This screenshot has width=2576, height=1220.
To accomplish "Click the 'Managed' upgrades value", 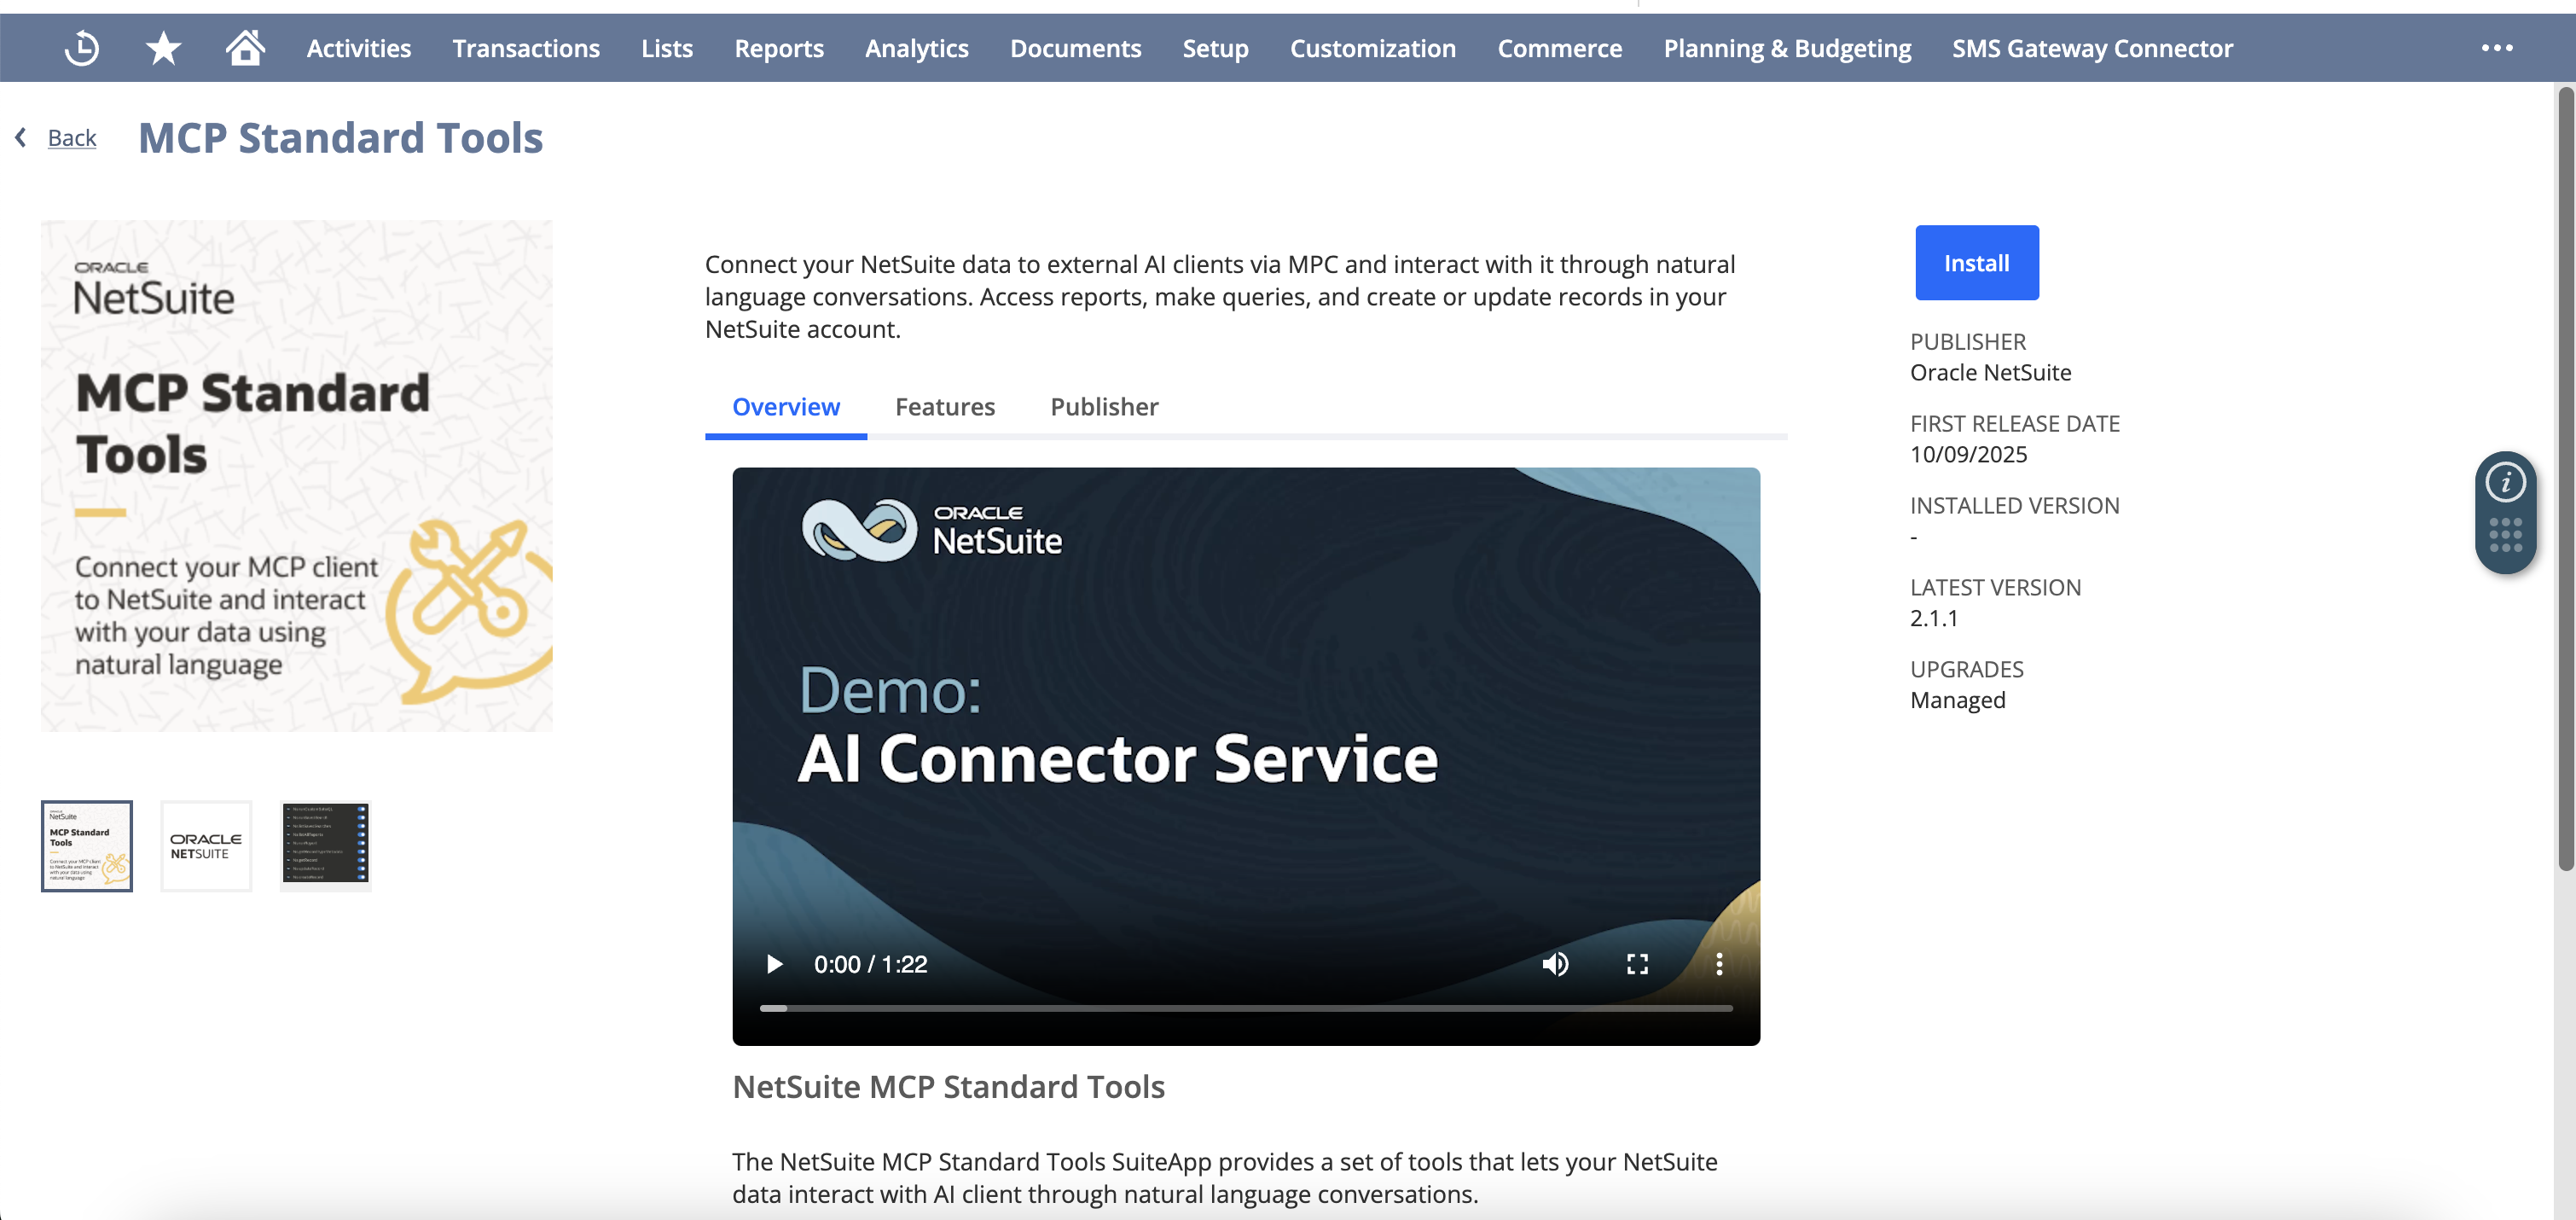I will coord(1957,701).
